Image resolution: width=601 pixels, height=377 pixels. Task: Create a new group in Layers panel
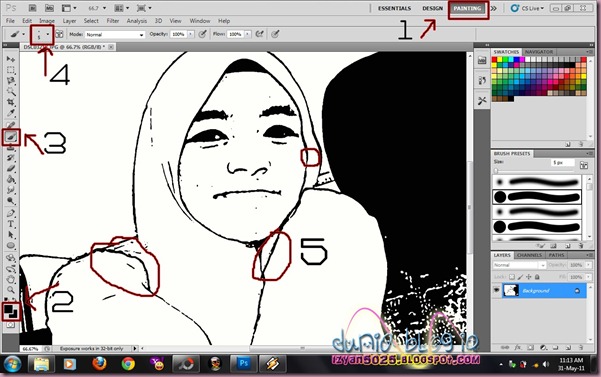click(x=556, y=347)
